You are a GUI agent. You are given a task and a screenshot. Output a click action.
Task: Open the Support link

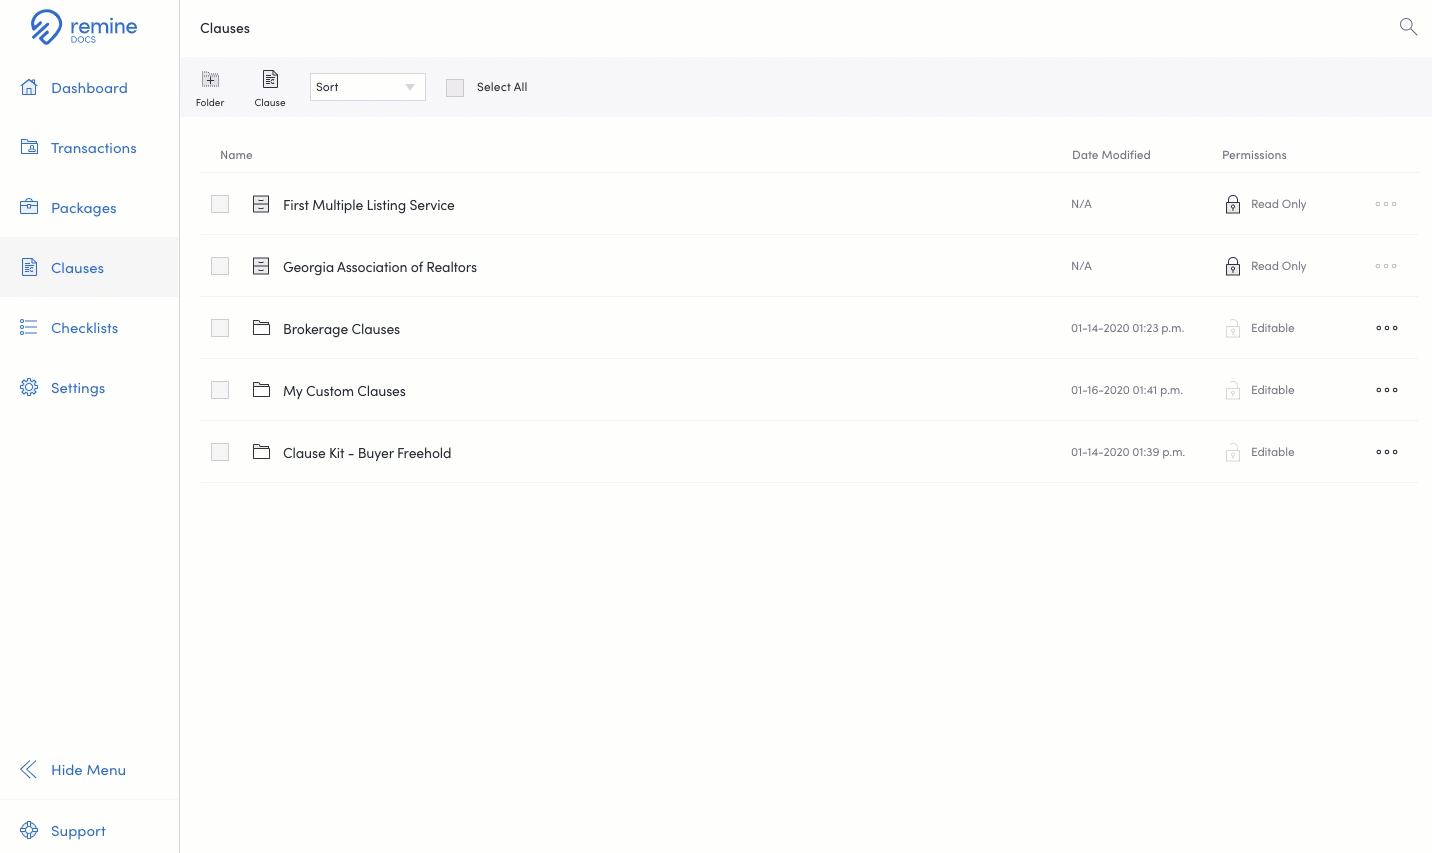(78, 831)
